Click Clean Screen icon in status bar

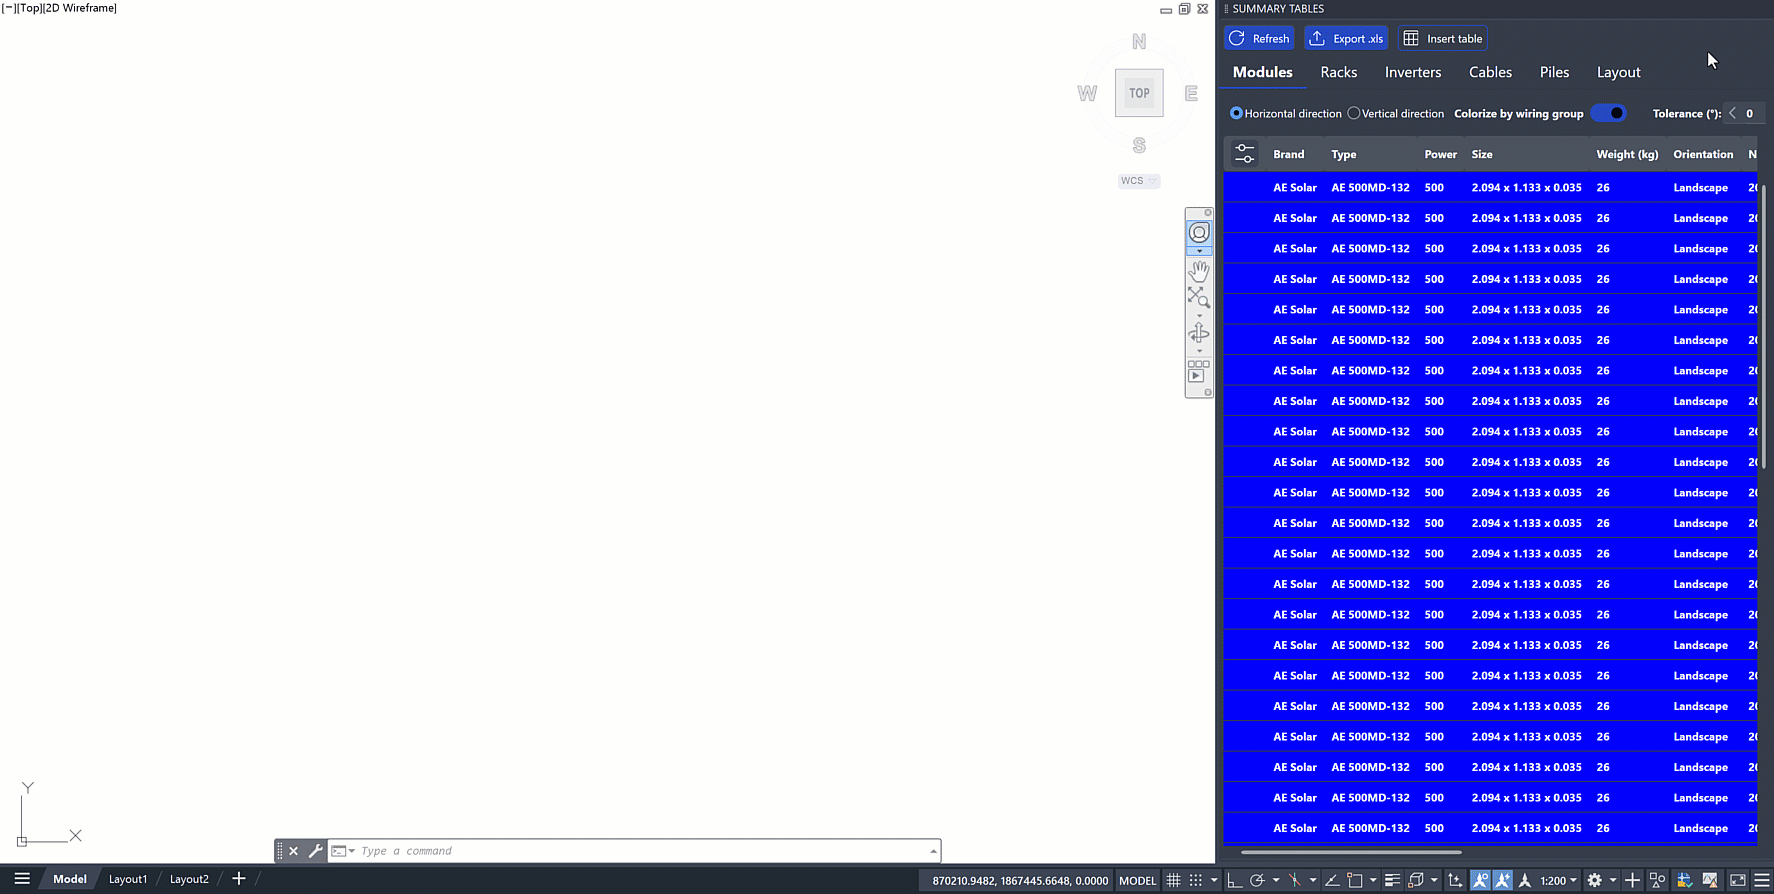coord(1737,880)
